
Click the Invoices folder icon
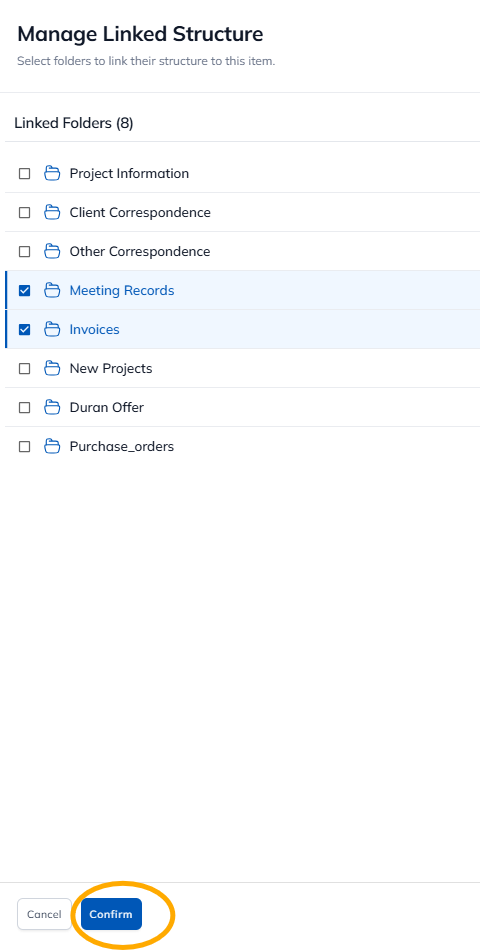(52, 329)
